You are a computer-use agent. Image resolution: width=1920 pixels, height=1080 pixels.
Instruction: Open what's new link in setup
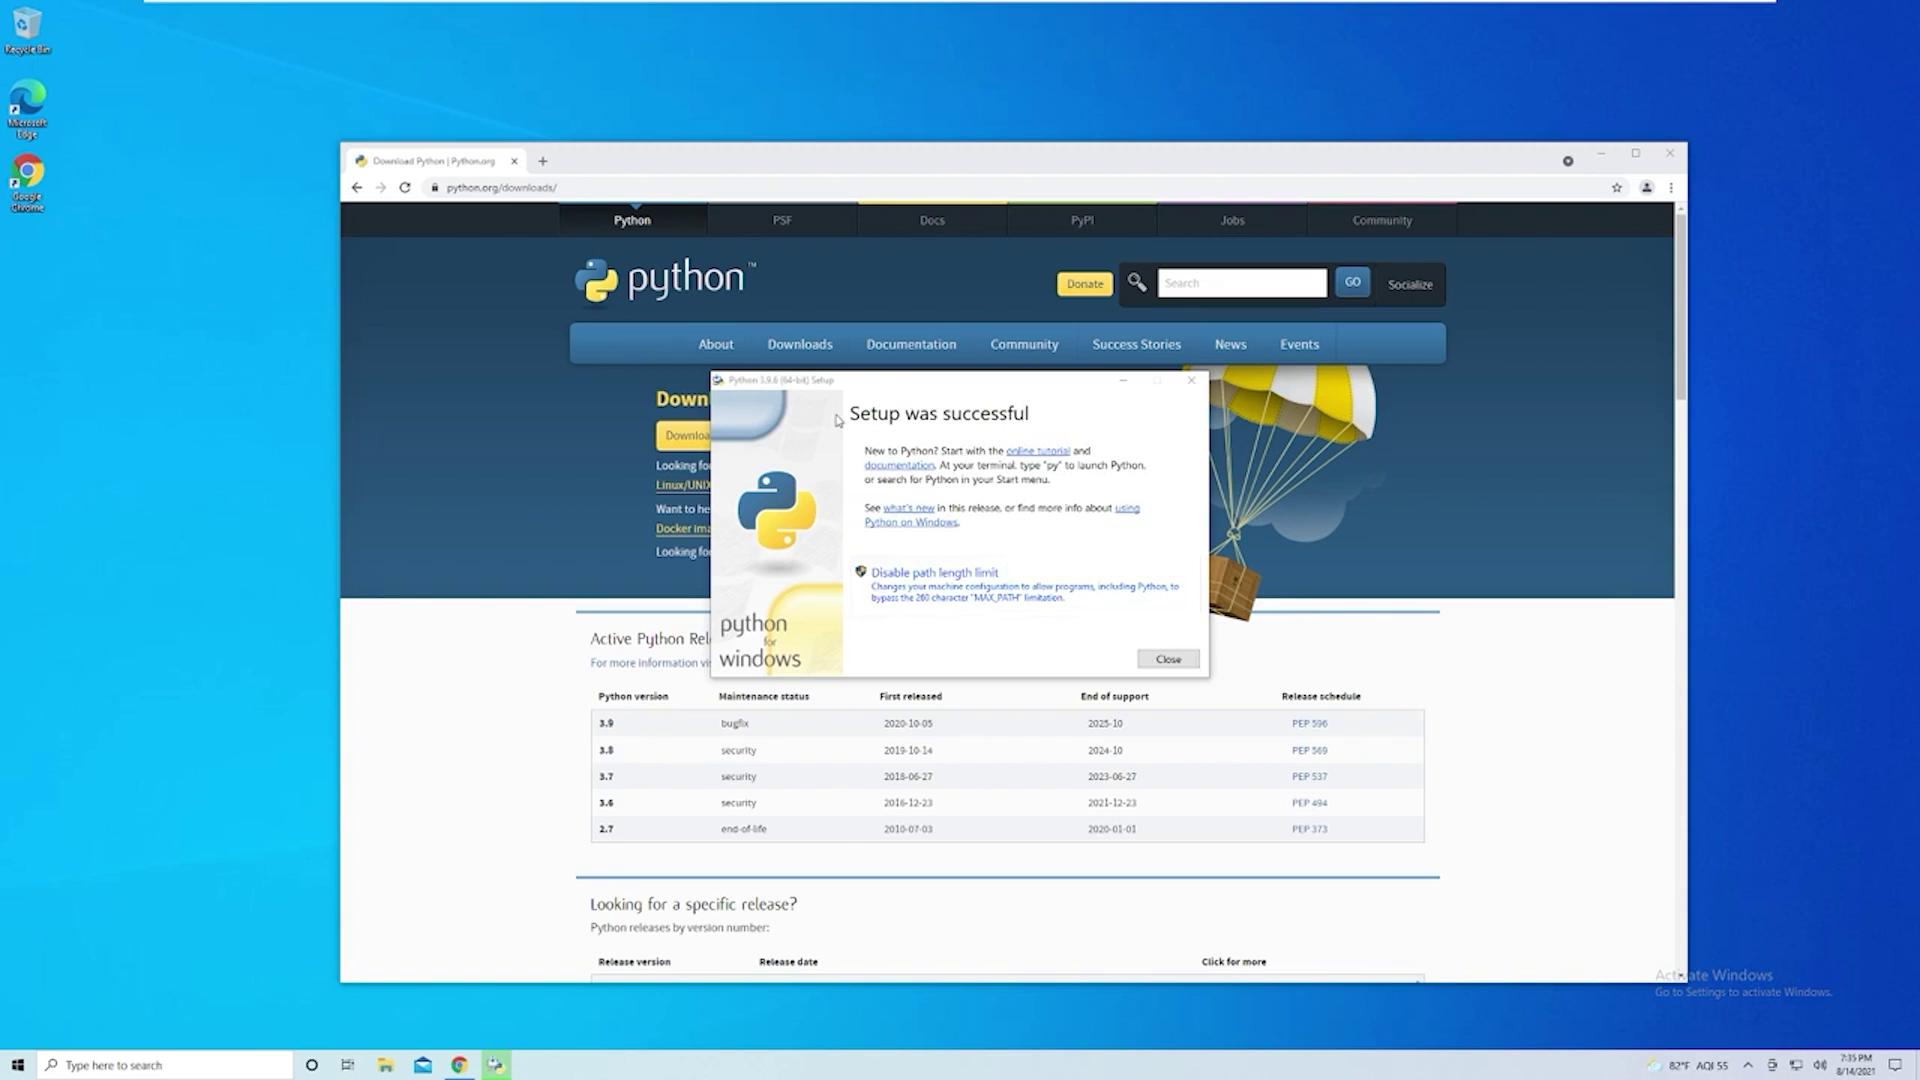pyautogui.click(x=908, y=508)
